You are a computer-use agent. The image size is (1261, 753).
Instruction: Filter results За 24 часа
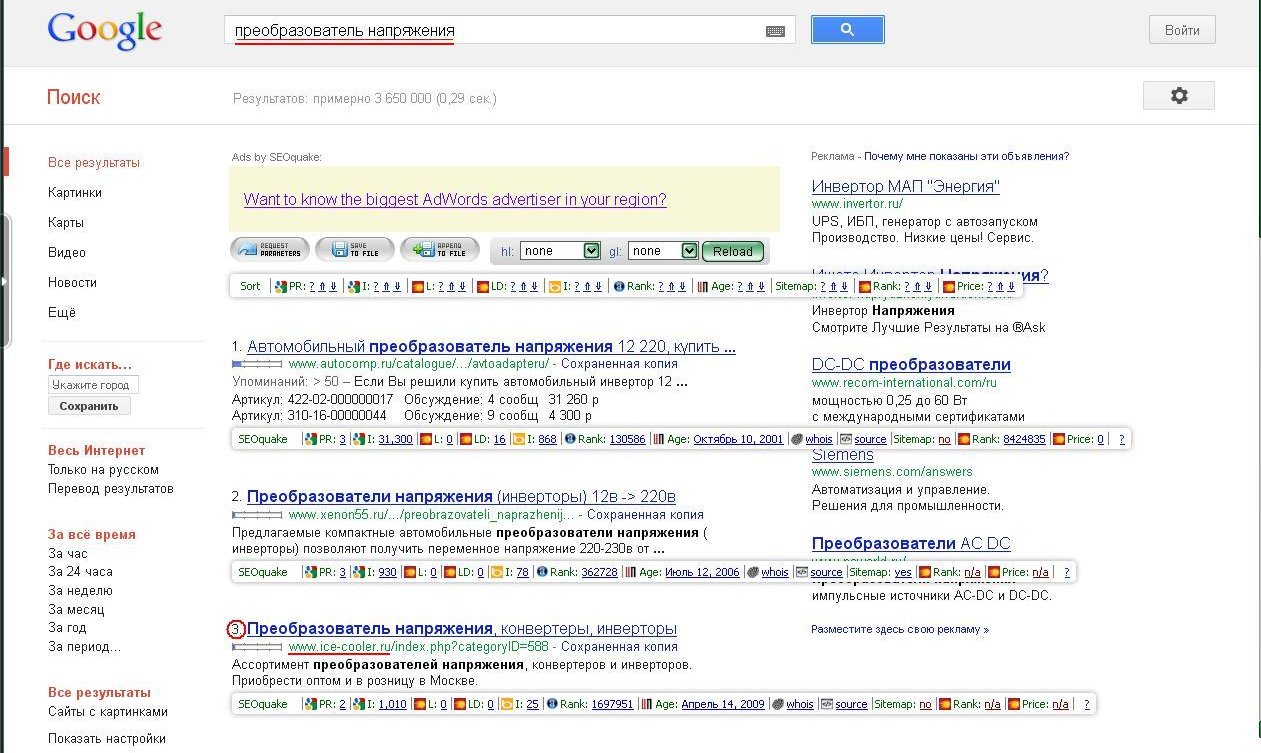point(80,572)
